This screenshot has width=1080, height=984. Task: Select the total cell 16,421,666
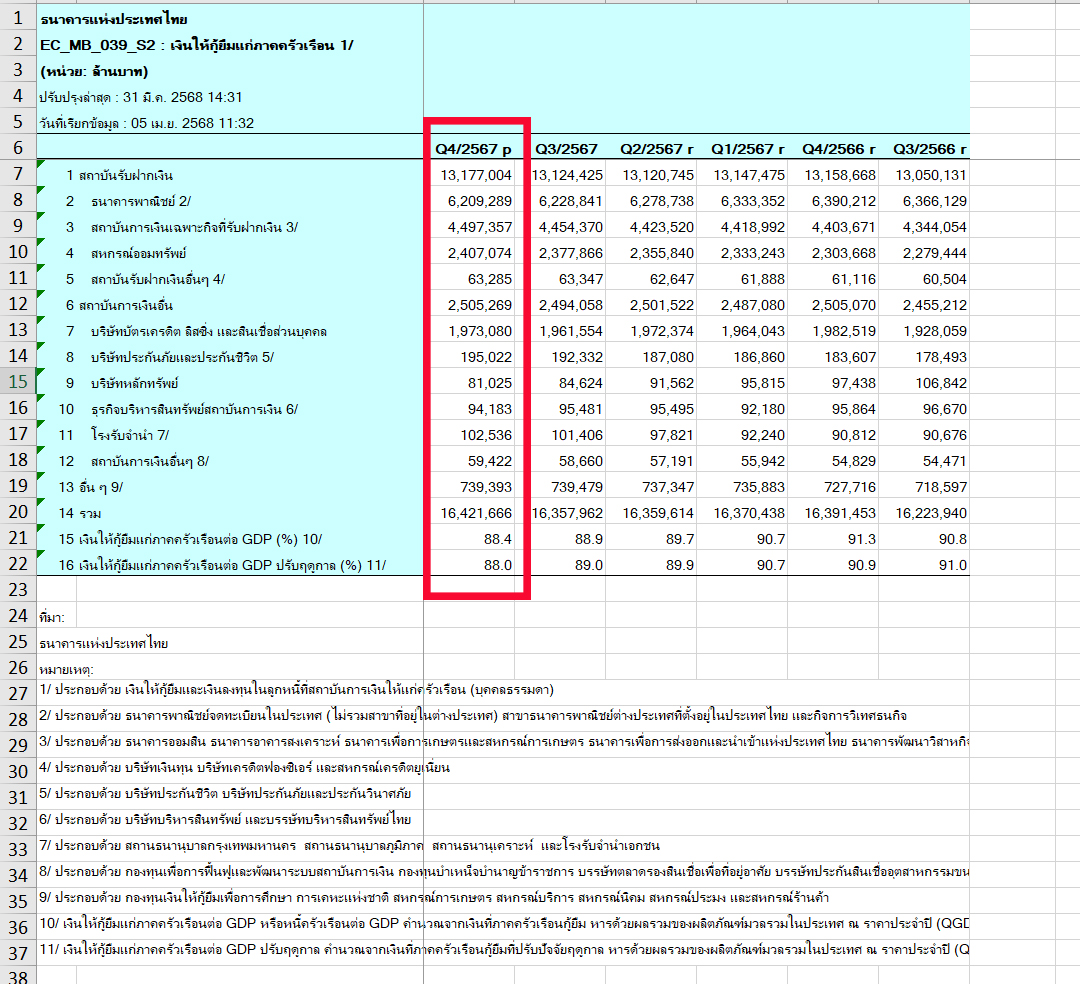tap(475, 513)
